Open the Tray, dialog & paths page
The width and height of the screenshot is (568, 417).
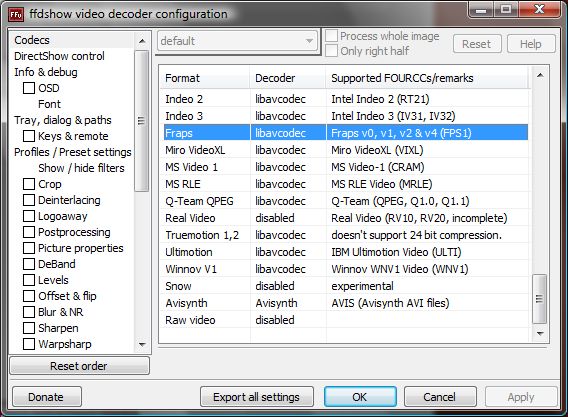pos(63,120)
